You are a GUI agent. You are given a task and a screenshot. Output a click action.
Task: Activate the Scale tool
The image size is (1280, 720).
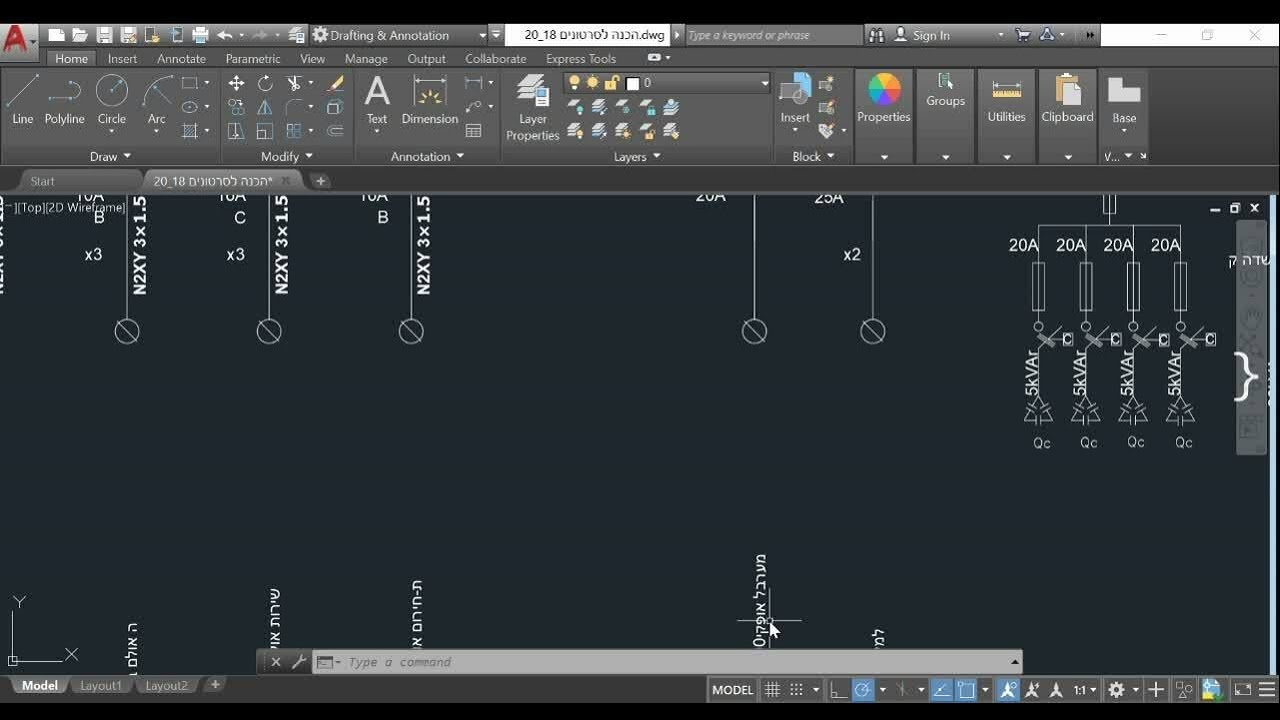coord(265,131)
